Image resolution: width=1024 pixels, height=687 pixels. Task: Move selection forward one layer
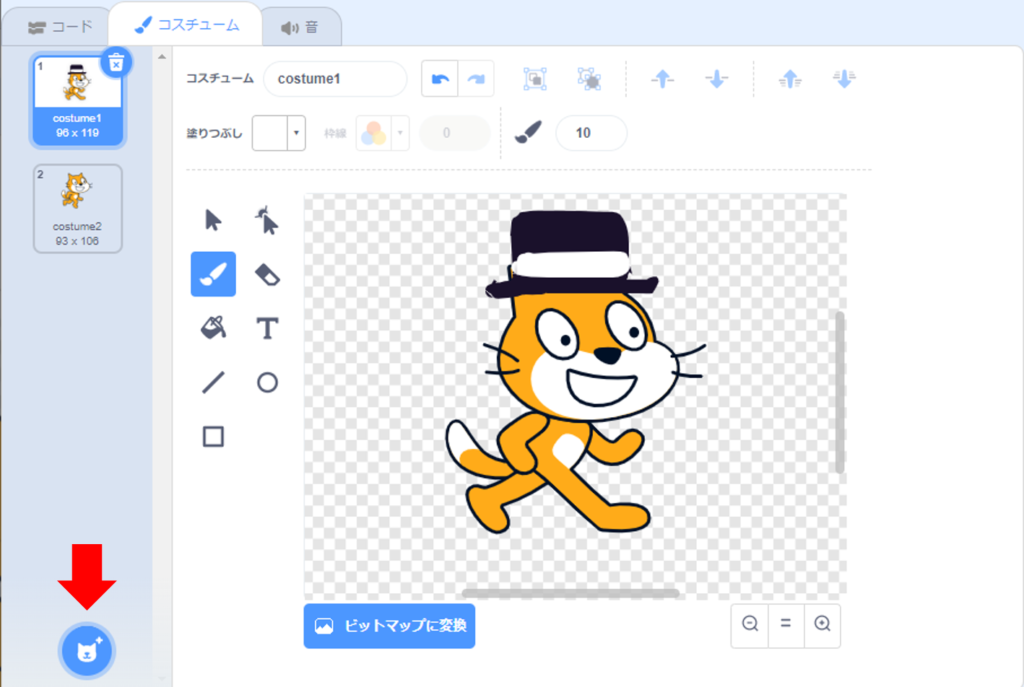tap(663, 79)
